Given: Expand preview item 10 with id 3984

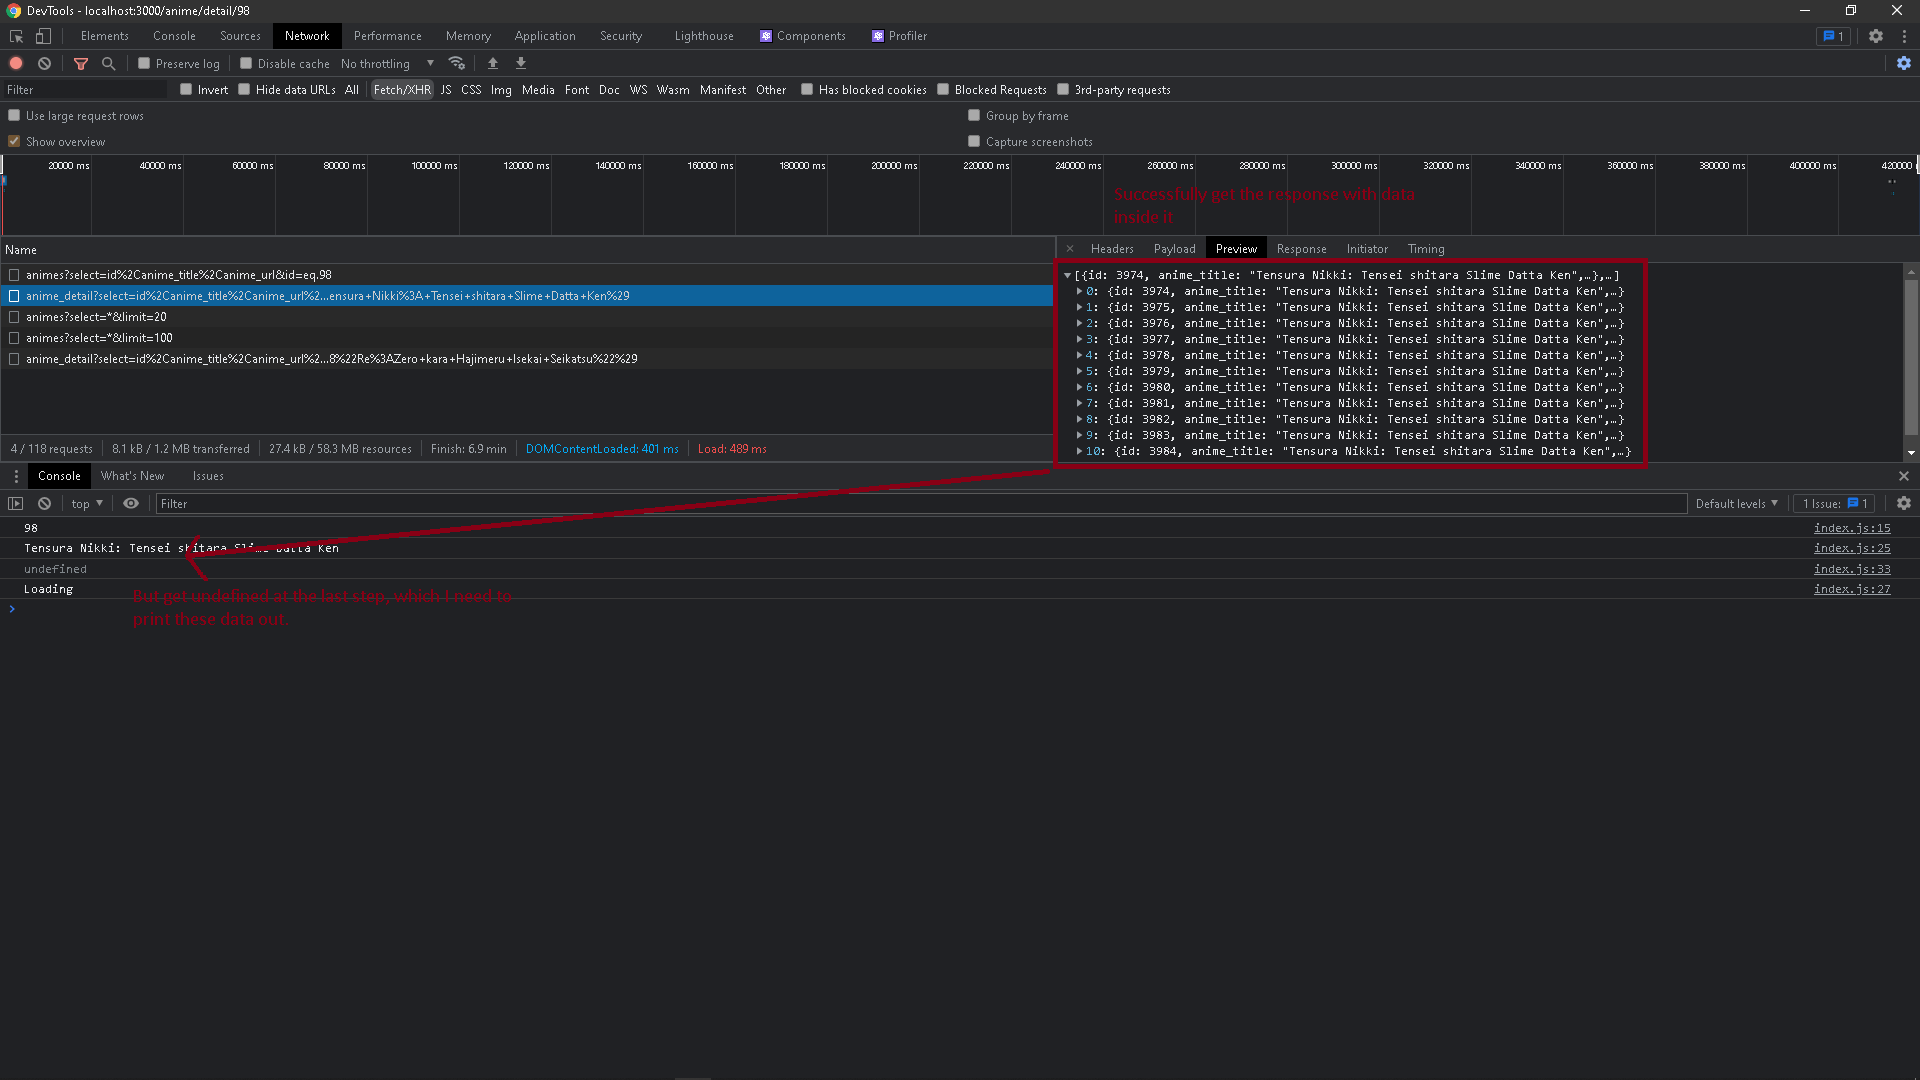Looking at the screenshot, I should [1079, 451].
